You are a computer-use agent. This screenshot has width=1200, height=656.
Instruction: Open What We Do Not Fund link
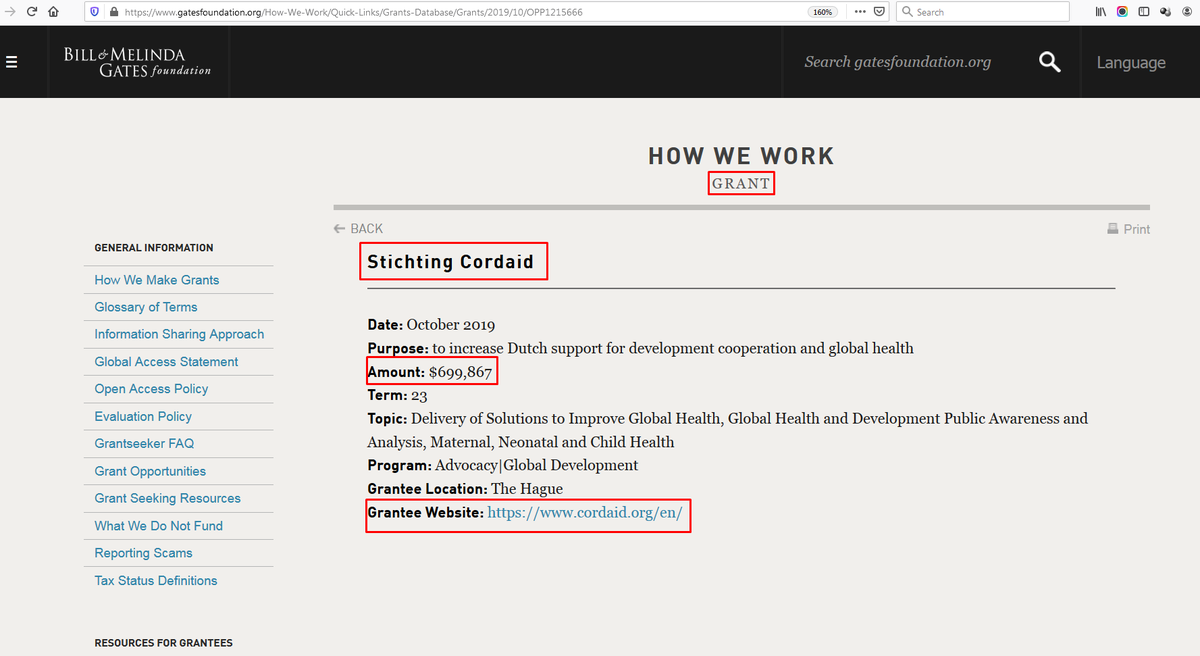point(158,525)
